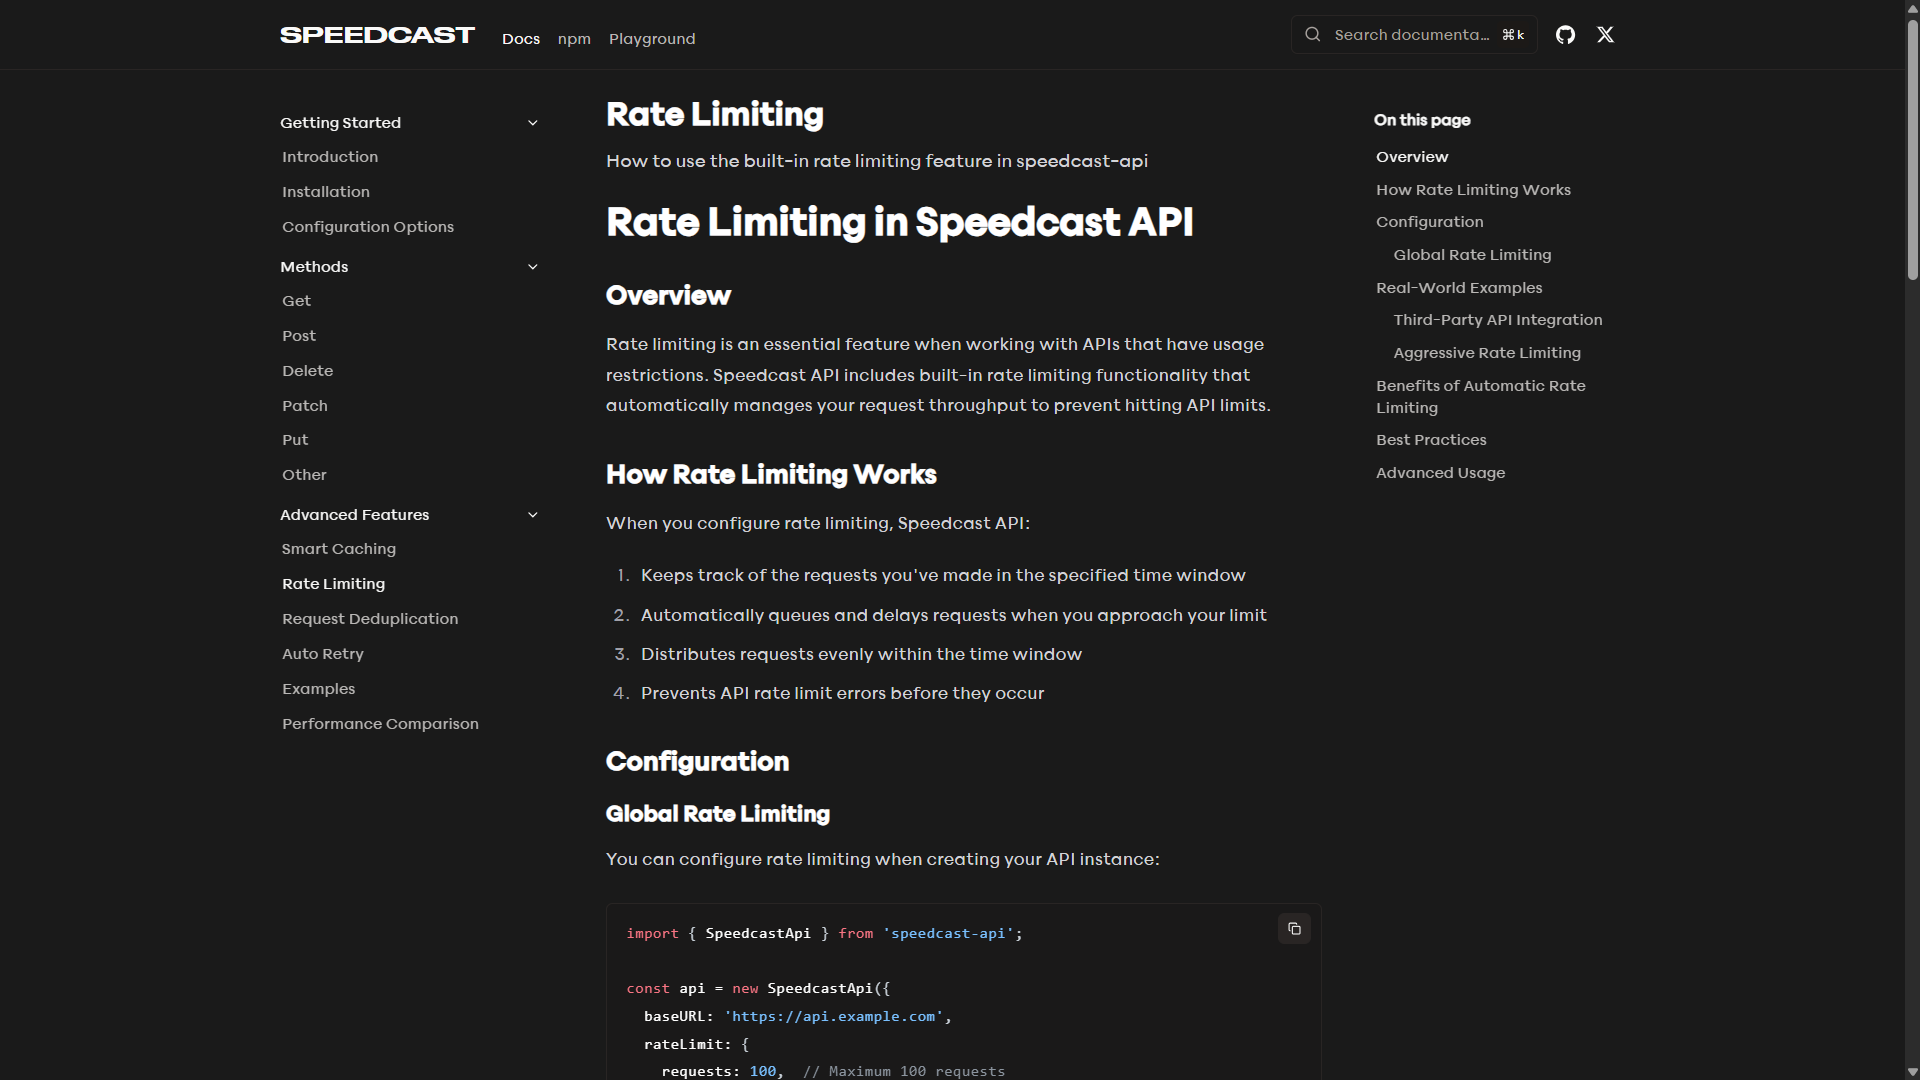Open the Auto Retry page

[322, 654]
